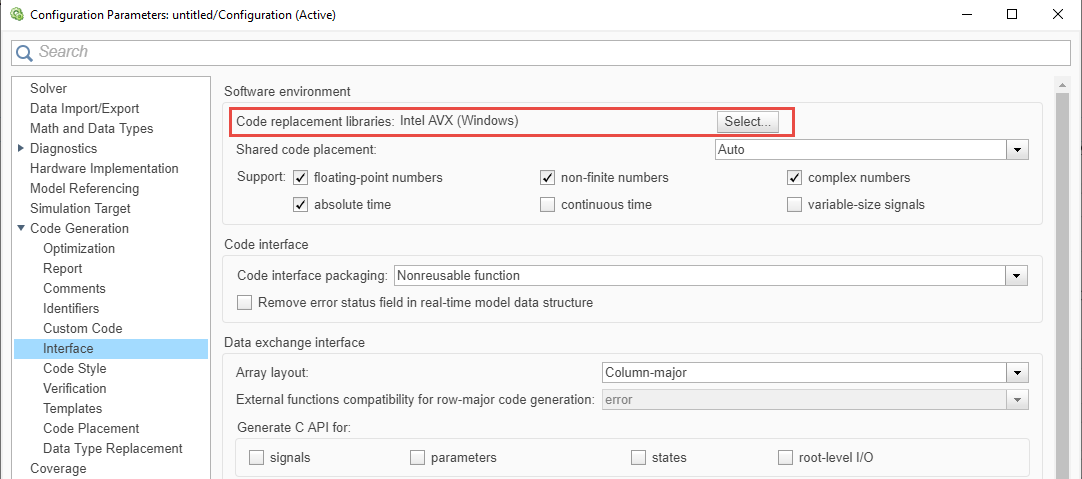Open the Optimization subpane
1082x479 pixels.
click(x=79, y=248)
